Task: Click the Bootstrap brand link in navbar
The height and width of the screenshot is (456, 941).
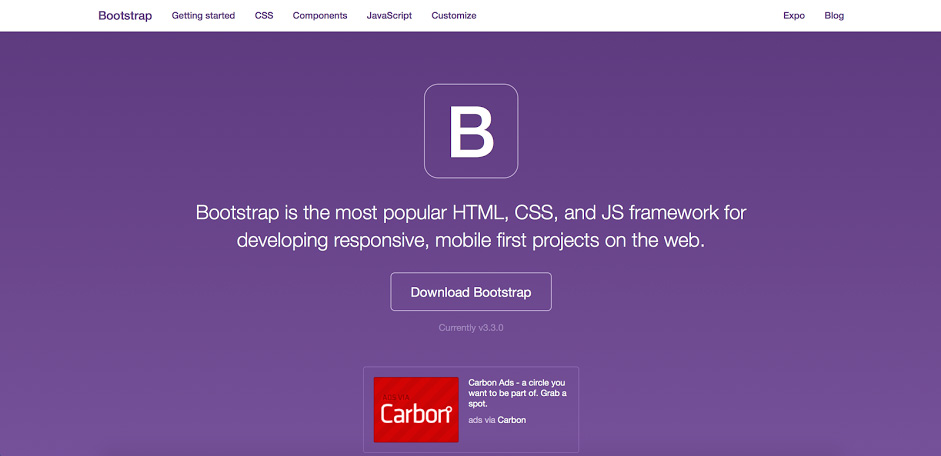Action: (x=125, y=16)
